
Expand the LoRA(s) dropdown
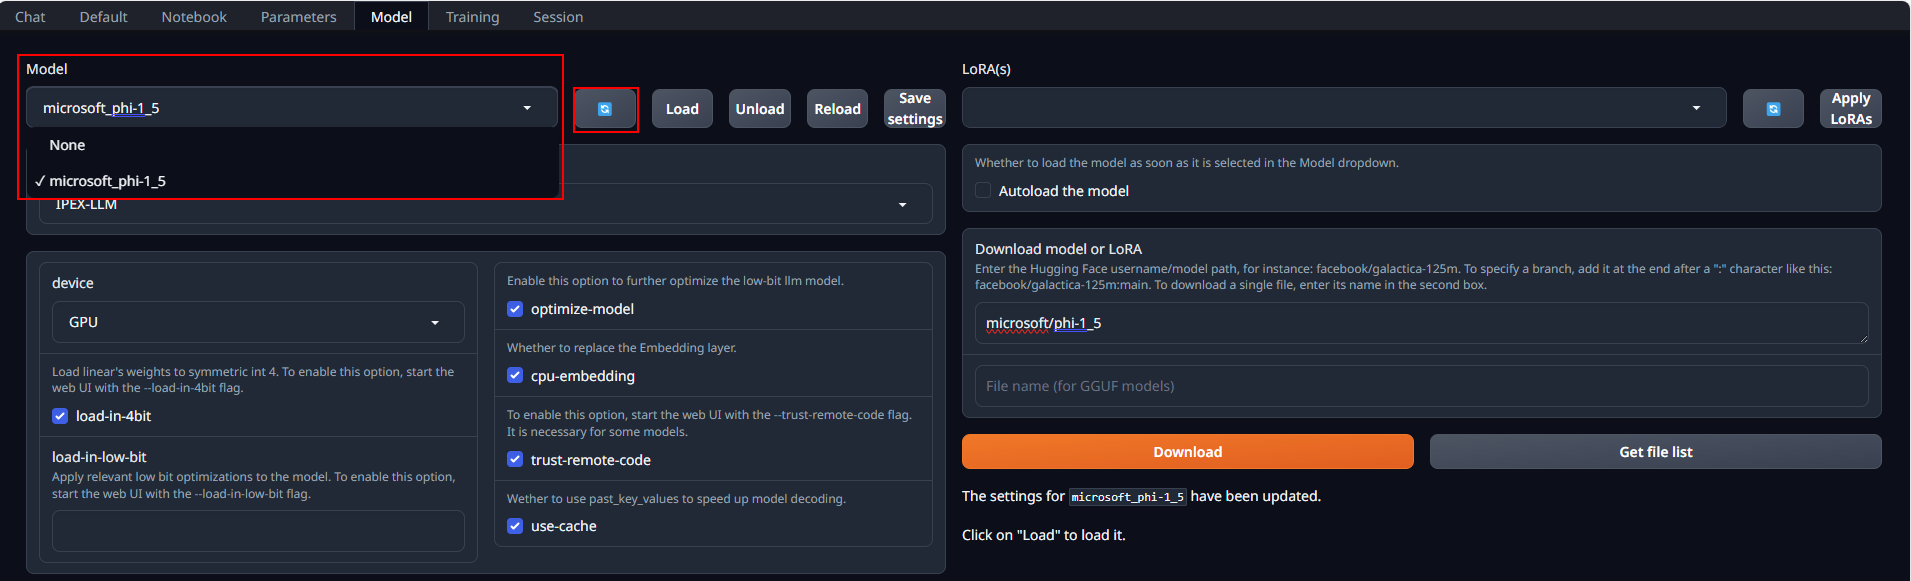point(1344,108)
